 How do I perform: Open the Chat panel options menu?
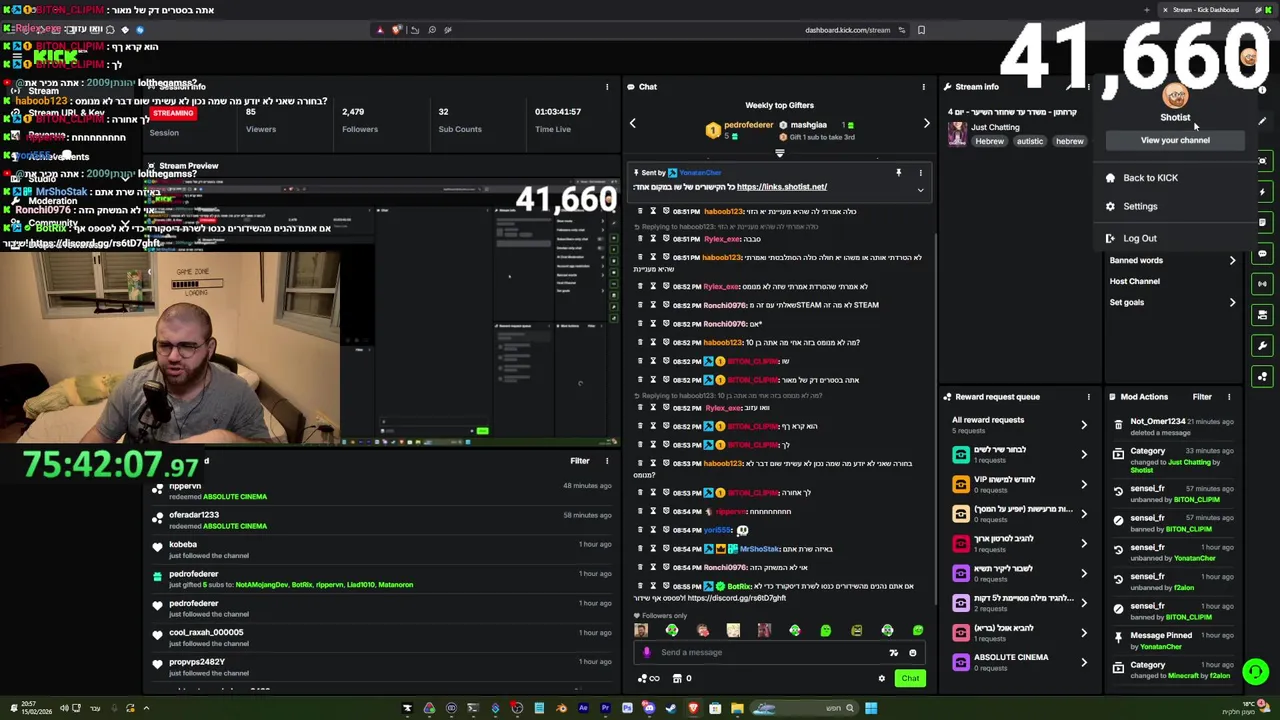[923, 87]
